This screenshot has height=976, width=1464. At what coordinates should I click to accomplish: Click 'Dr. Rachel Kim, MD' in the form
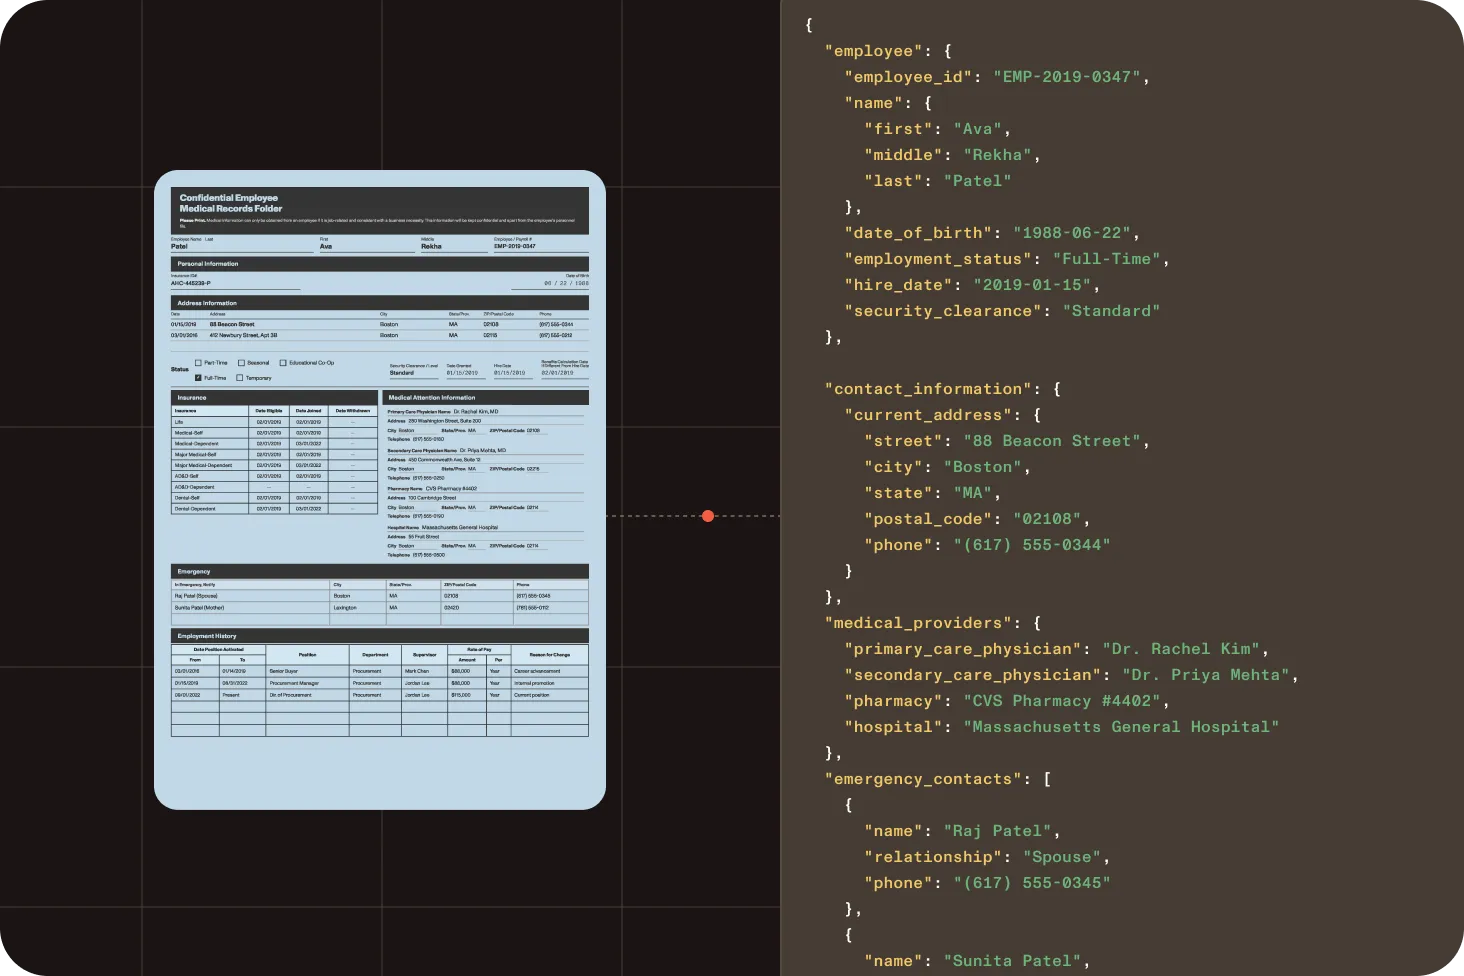[476, 411]
